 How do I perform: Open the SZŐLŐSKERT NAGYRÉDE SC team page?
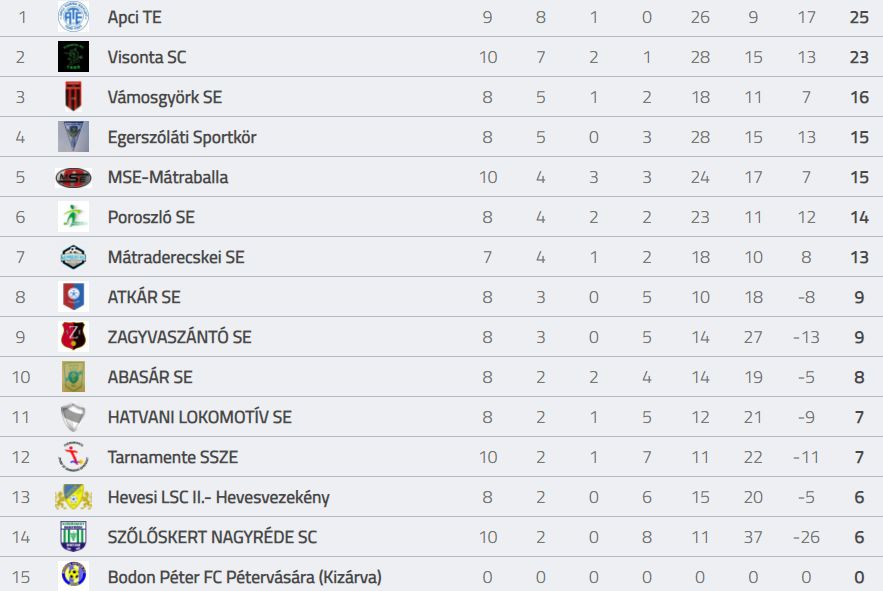click(212, 537)
